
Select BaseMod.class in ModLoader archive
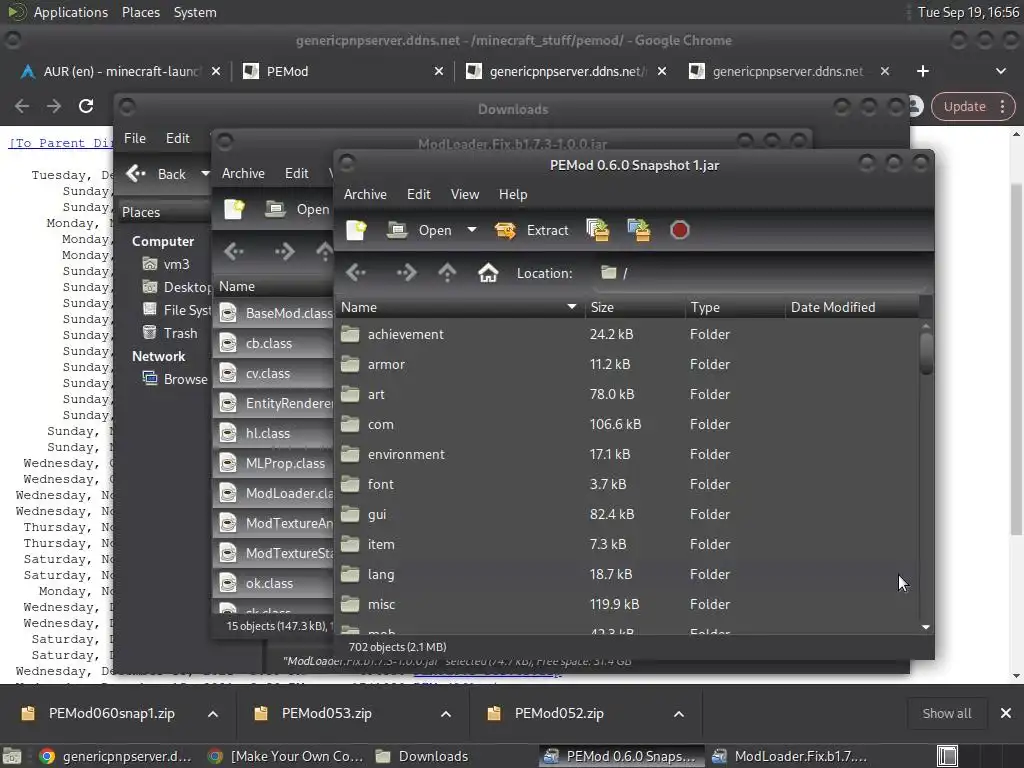click(273, 313)
